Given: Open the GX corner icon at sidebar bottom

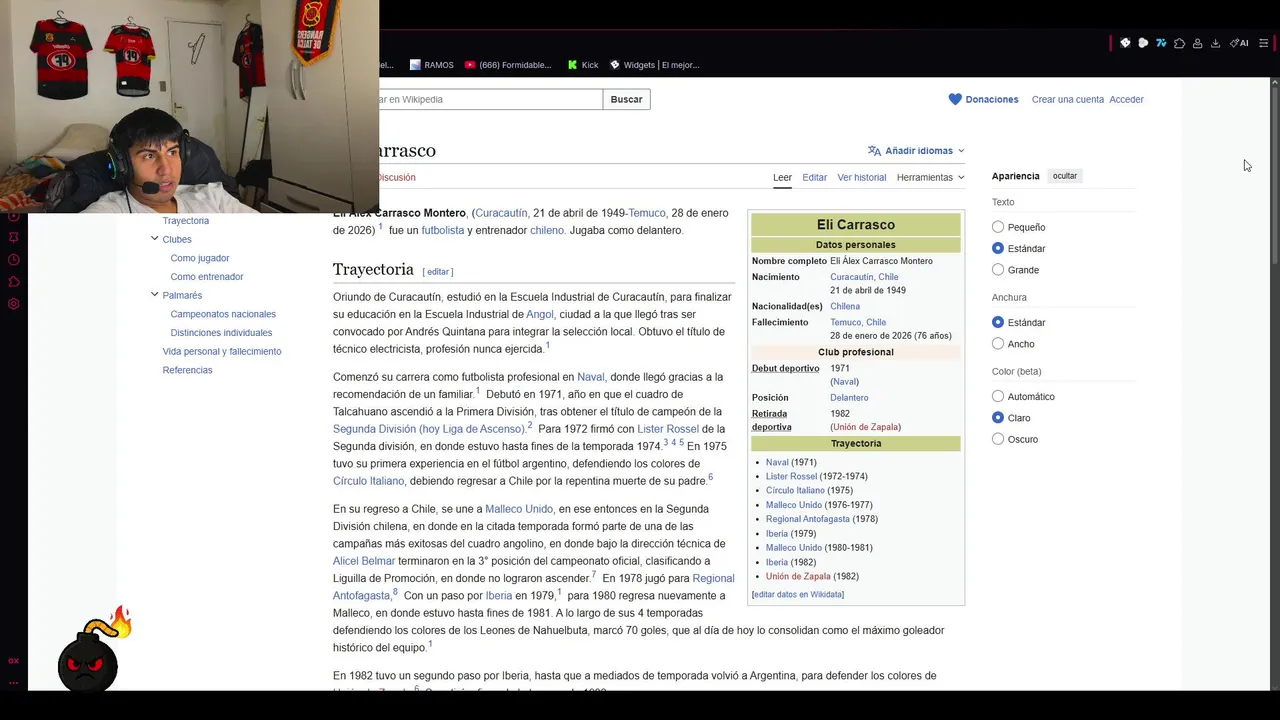Looking at the screenshot, I should 14,660.
